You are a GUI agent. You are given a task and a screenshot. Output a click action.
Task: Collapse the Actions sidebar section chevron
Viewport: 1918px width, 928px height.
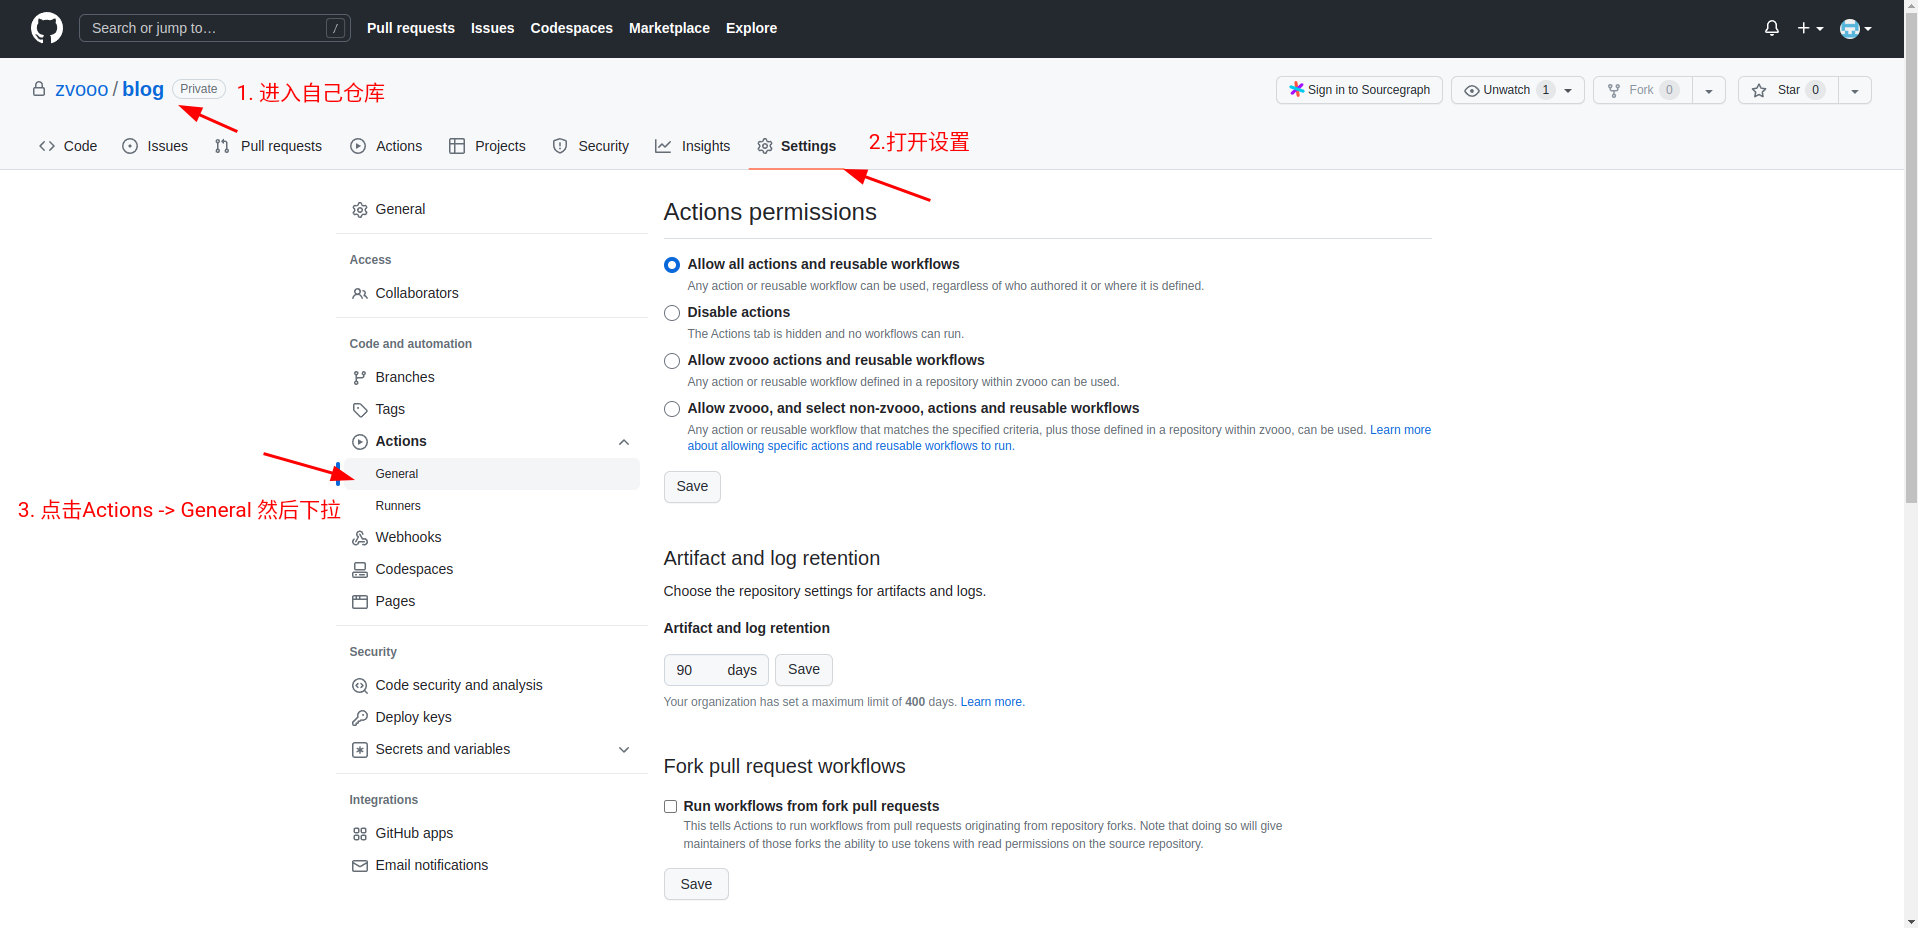[624, 442]
